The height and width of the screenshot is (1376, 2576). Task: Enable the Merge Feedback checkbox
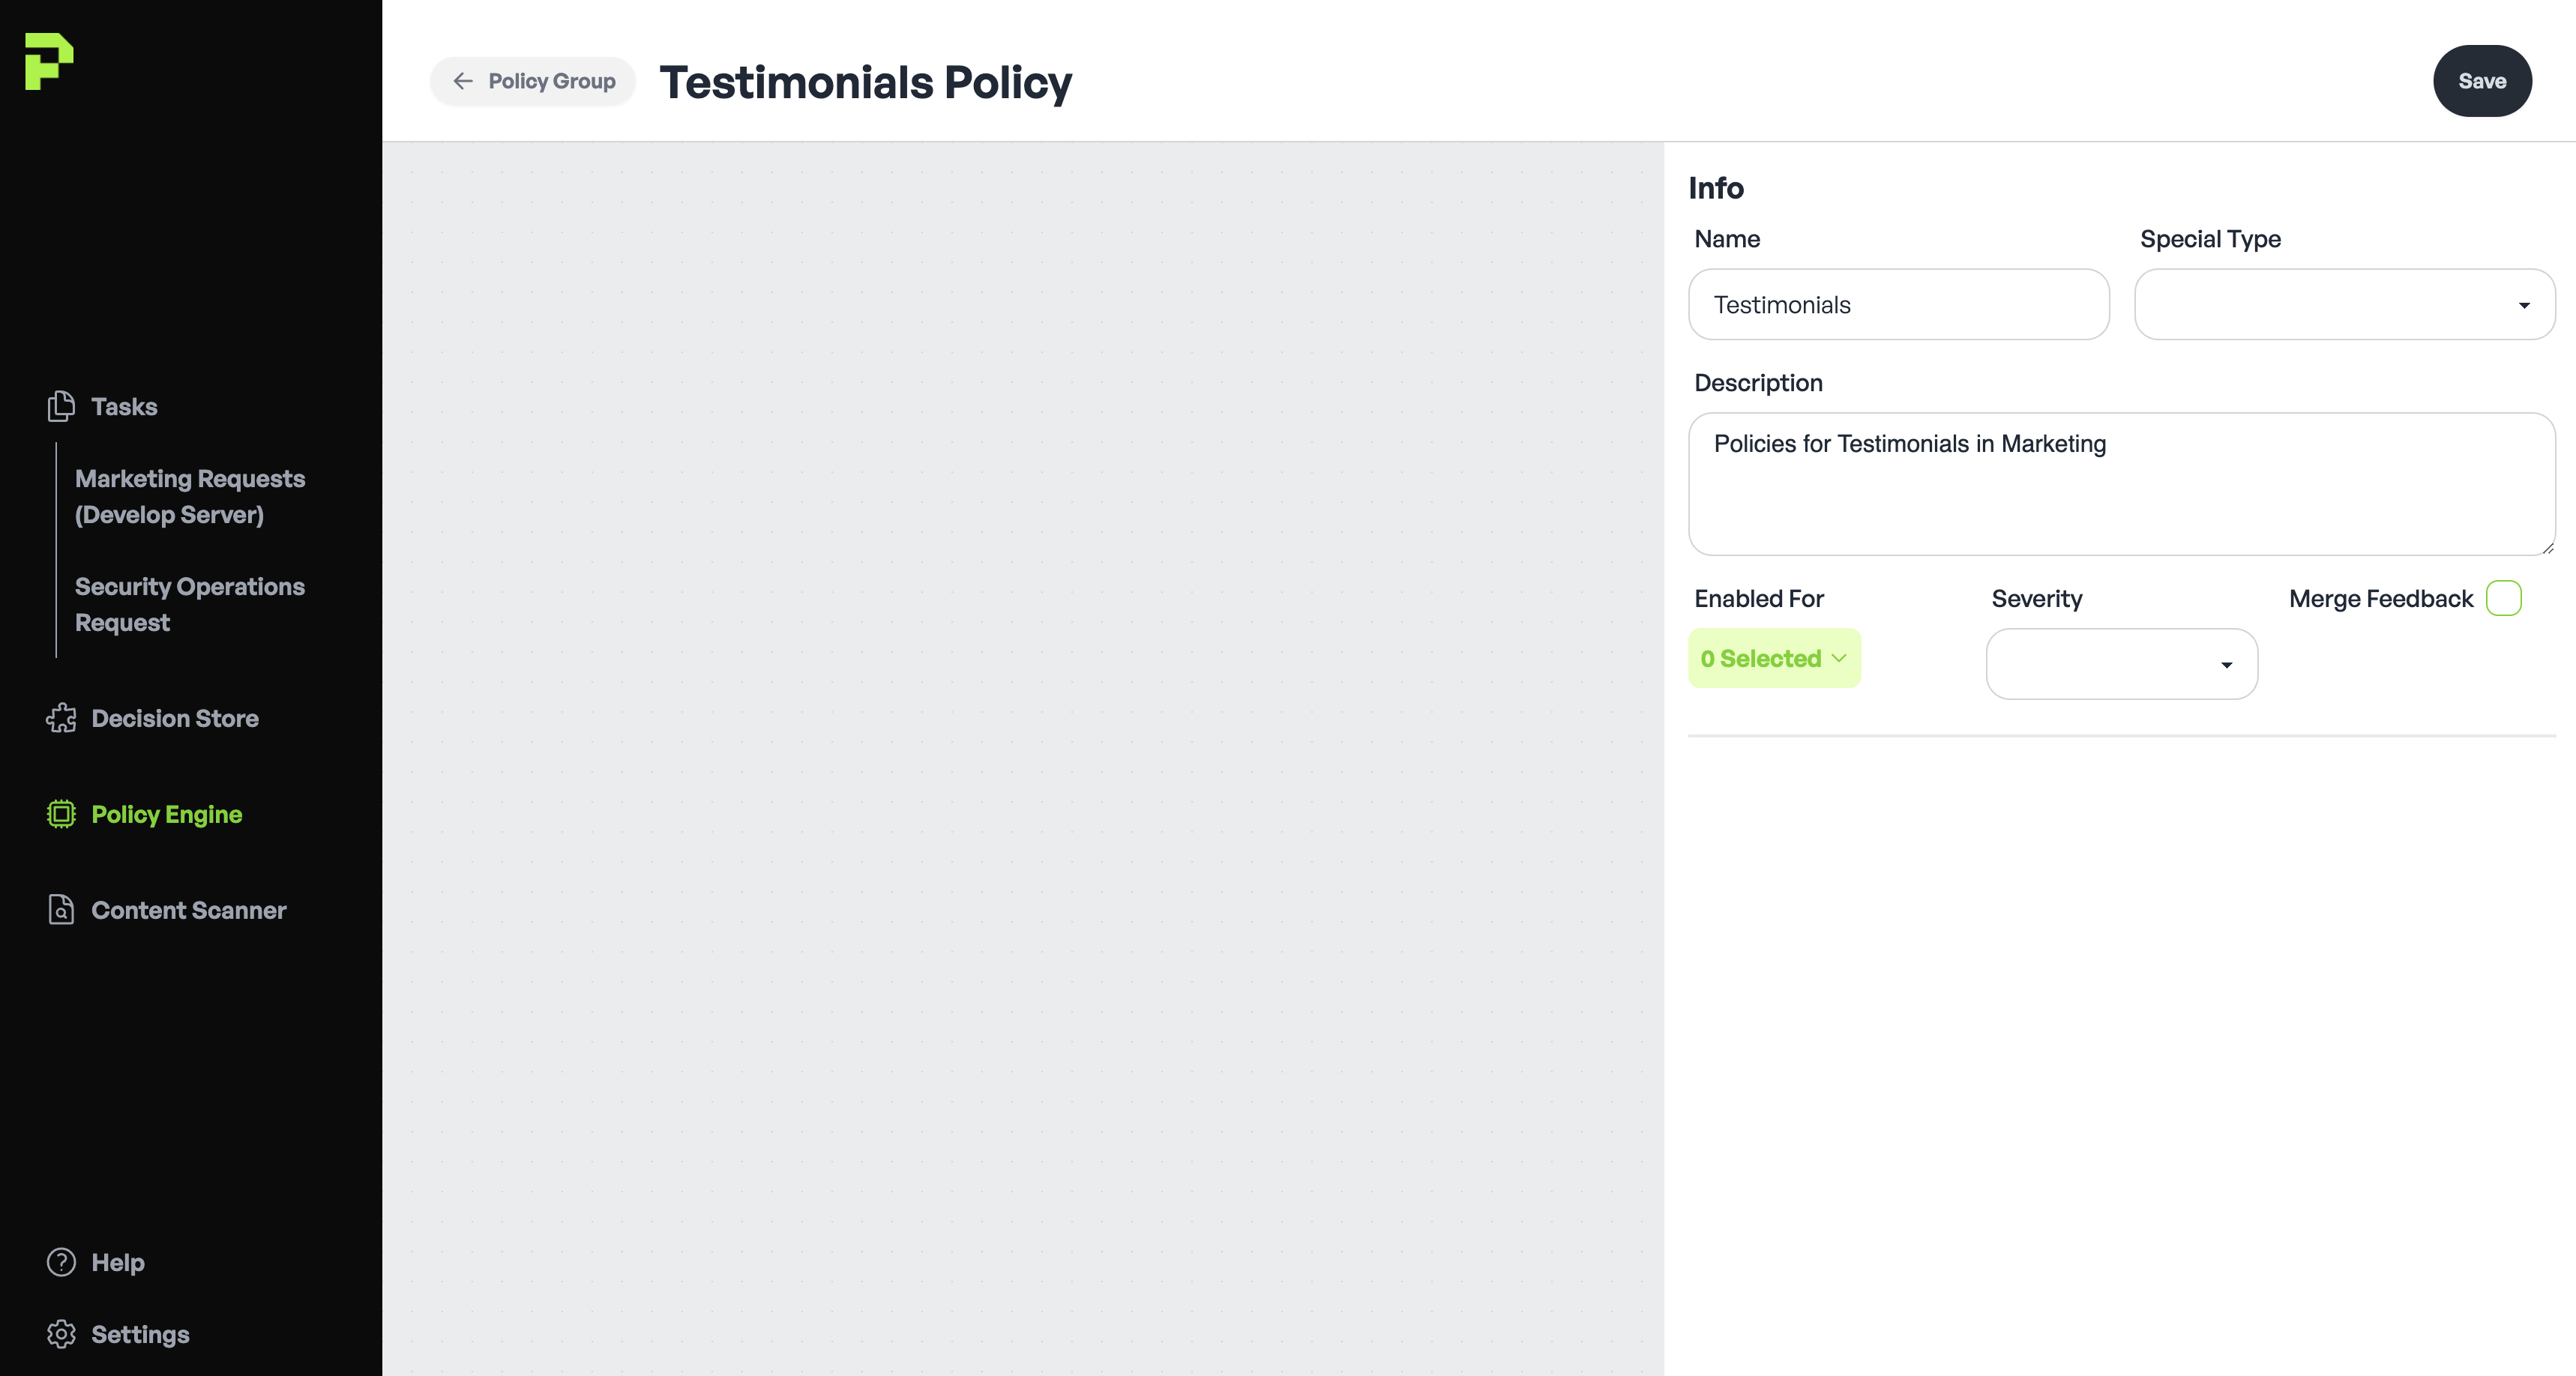click(2503, 598)
